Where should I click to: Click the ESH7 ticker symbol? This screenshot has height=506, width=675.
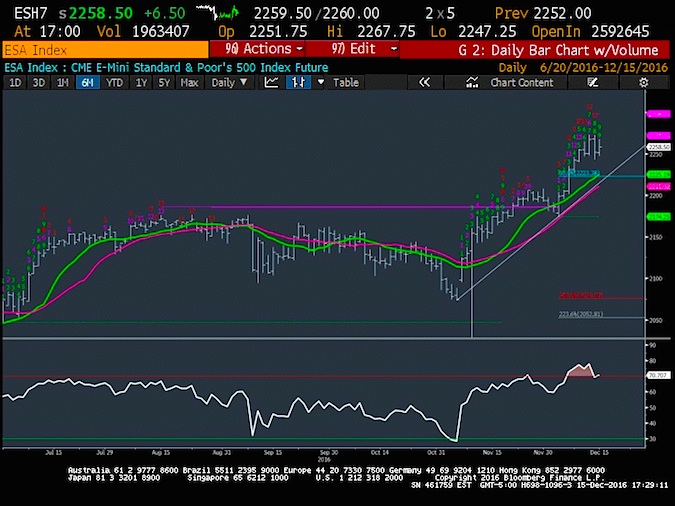31,13
